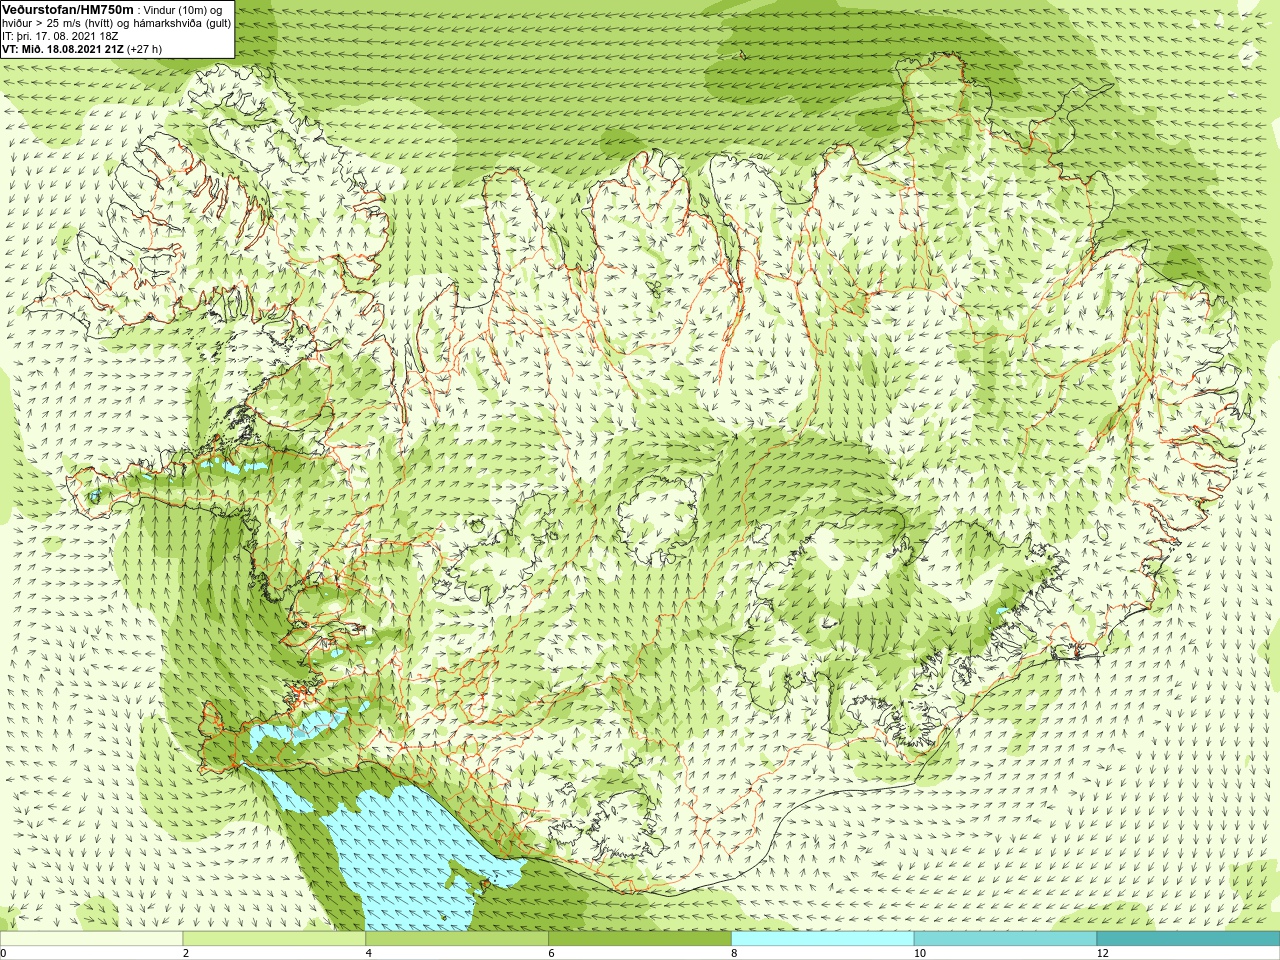The image size is (1280, 960).
Task: Click the legend value label 4
Action: (x=369, y=953)
